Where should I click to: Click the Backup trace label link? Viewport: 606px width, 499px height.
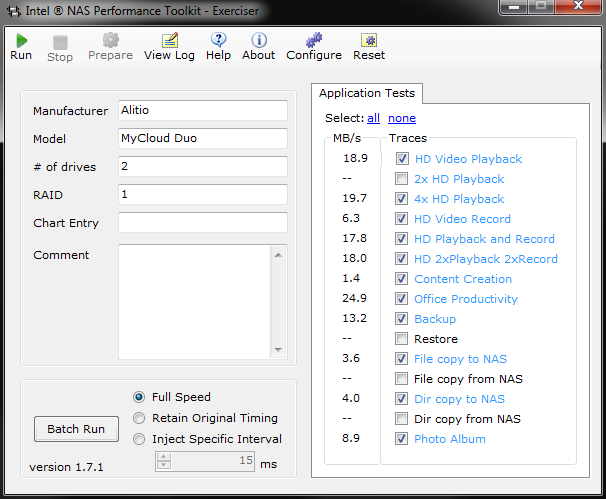click(435, 319)
